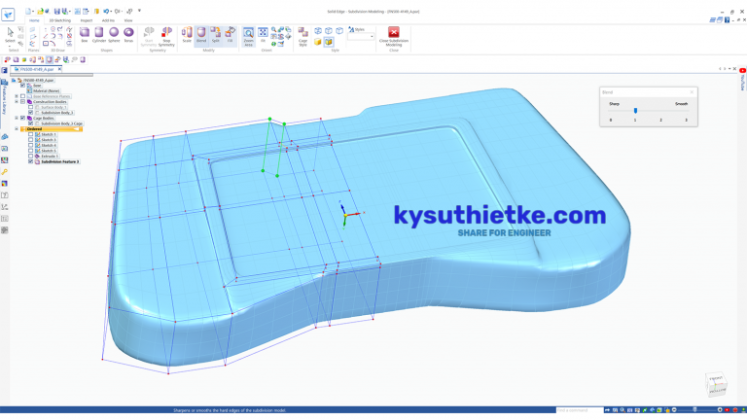The width and height of the screenshot is (747, 420).
Task: Select the Cylinder shape tool
Action: click(x=99, y=35)
